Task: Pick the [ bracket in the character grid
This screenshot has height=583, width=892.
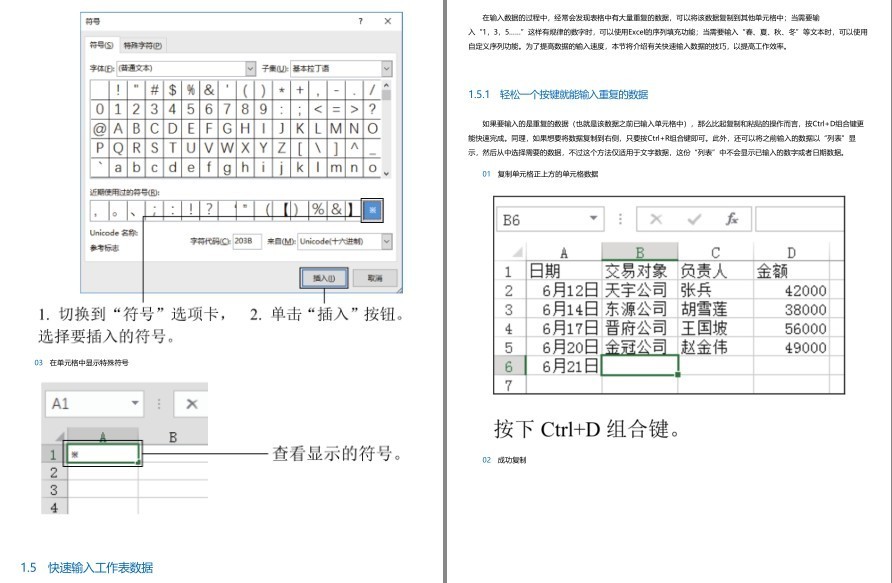Action: pos(300,148)
